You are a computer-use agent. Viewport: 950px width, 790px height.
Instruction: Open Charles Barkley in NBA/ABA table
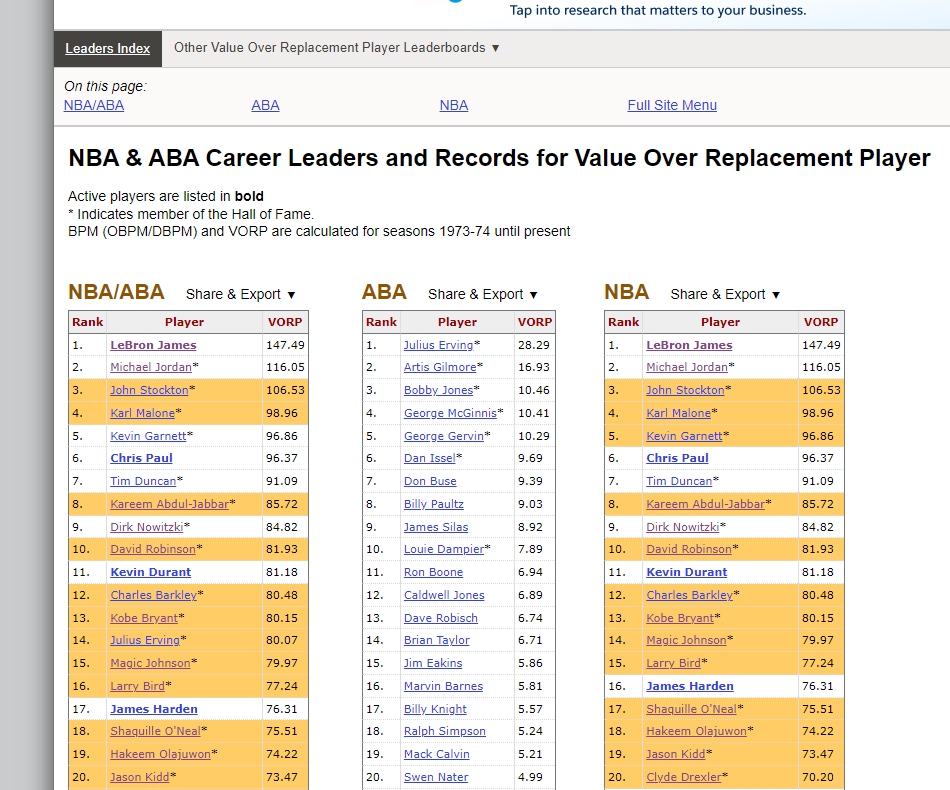[153, 596]
